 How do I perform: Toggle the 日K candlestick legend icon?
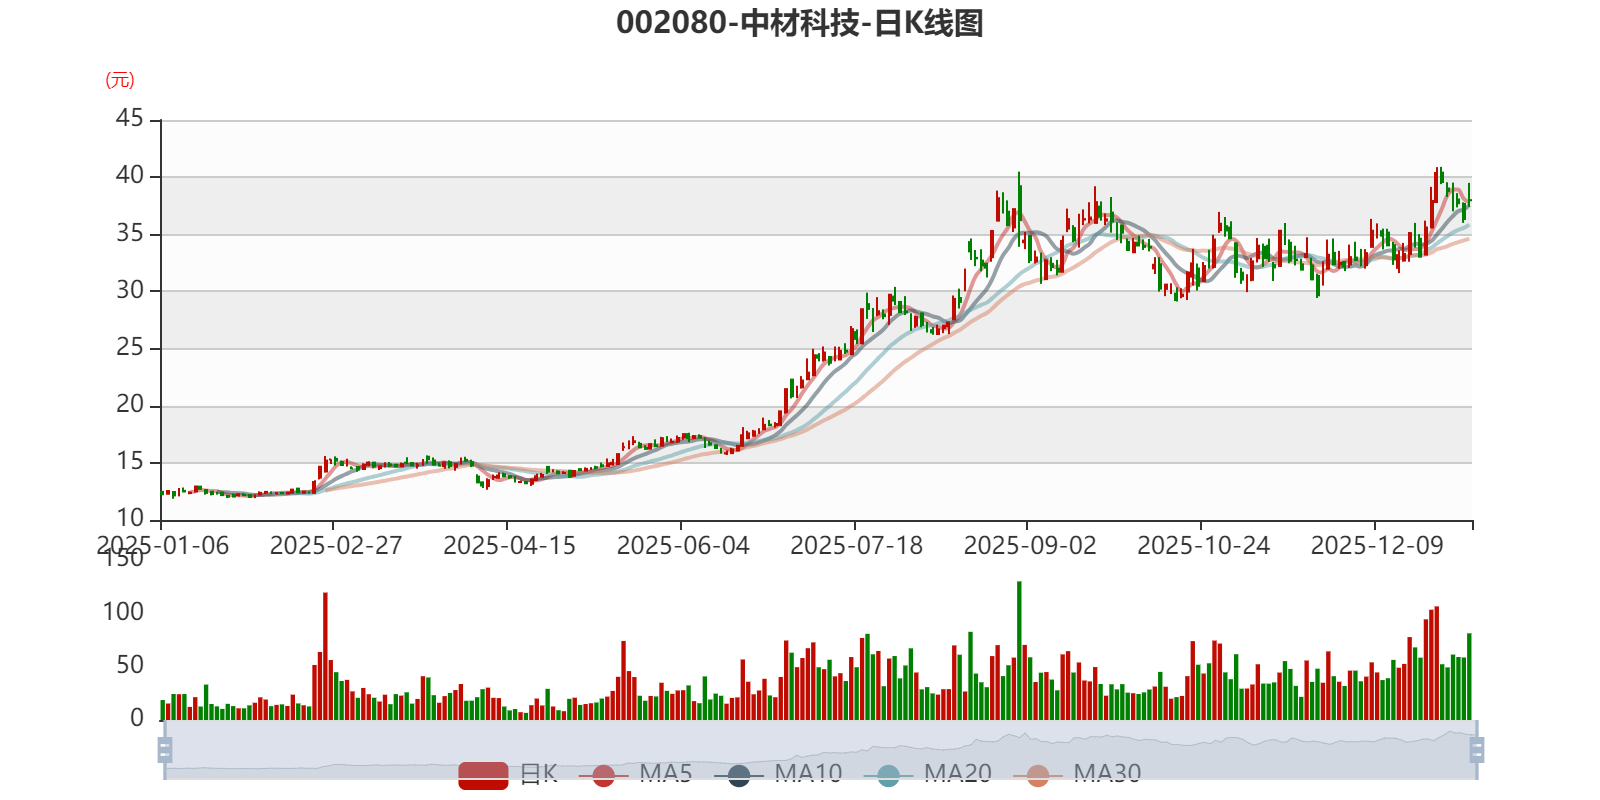point(483,775)
